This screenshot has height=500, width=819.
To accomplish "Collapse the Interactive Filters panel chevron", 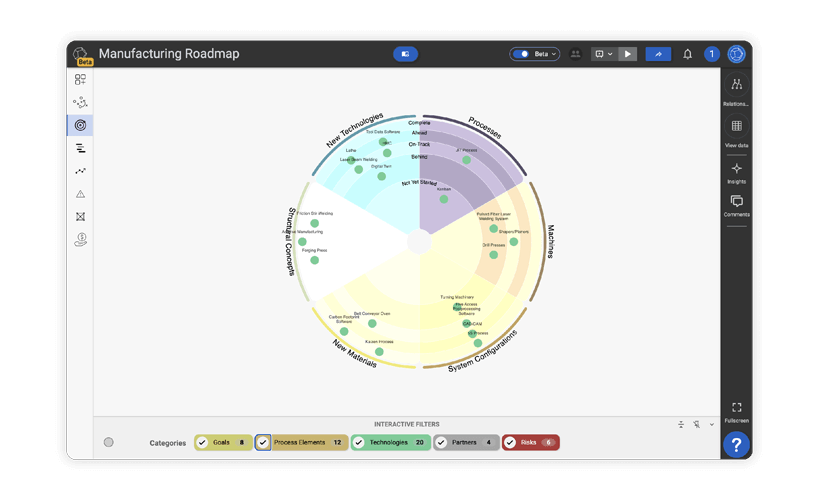I will (712, 425).
